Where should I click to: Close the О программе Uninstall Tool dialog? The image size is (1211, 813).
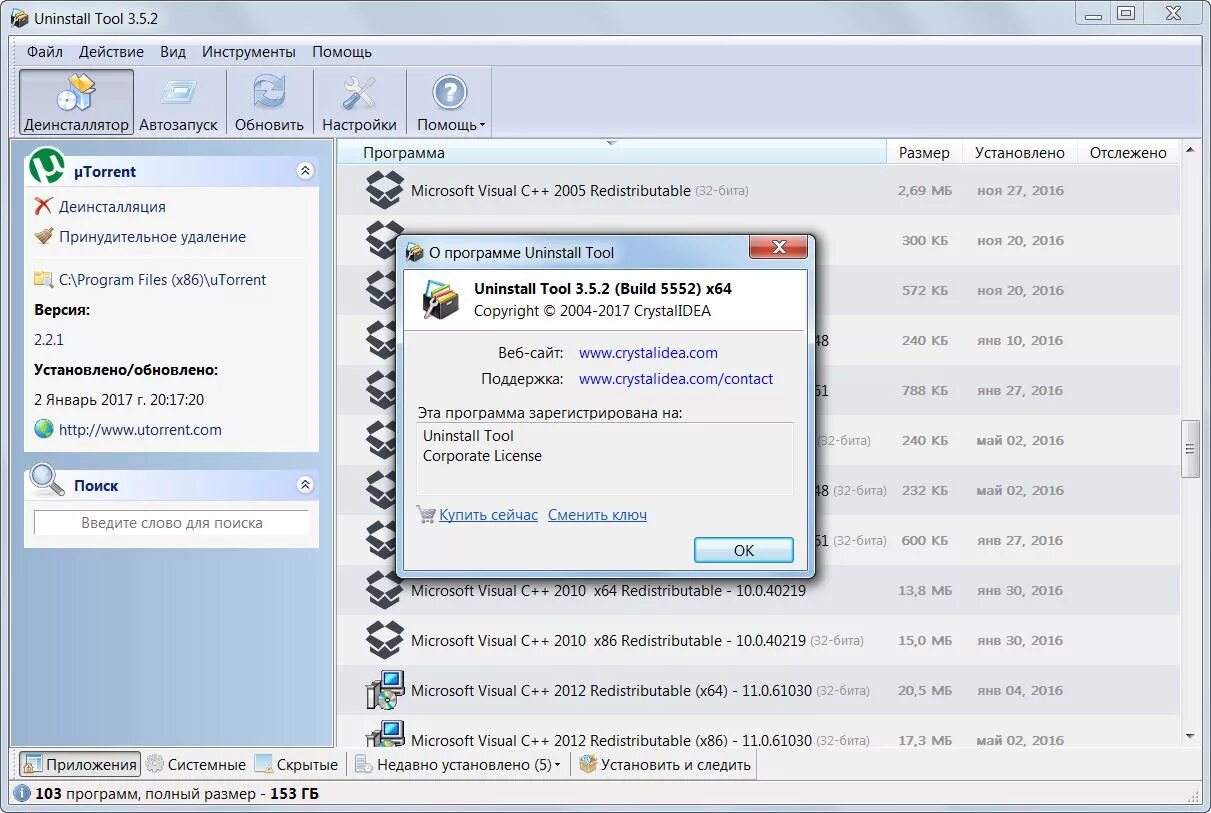click(778, 249)
